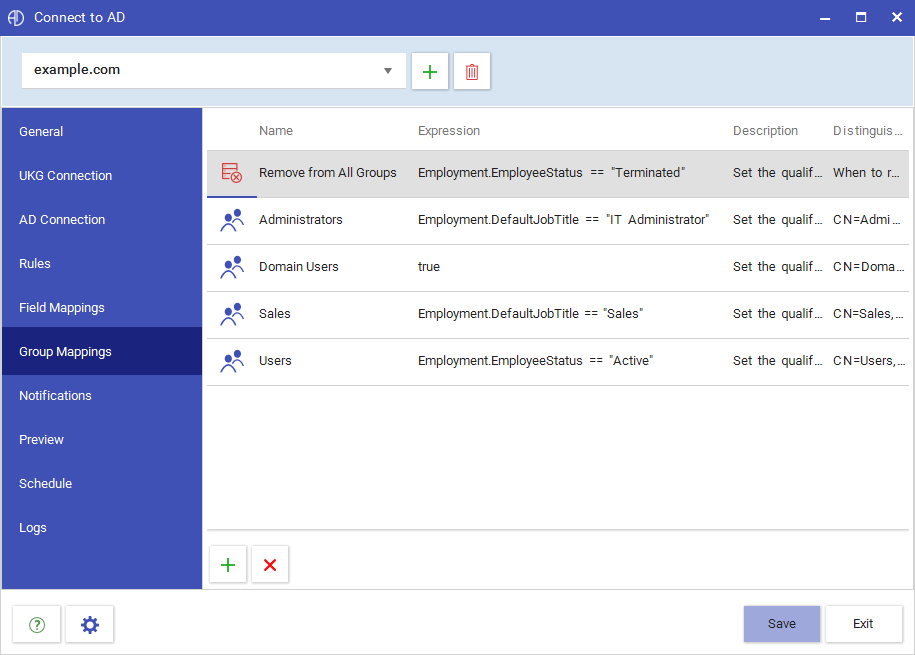Click the red trash delete domain icon

[x=472, y=71]
